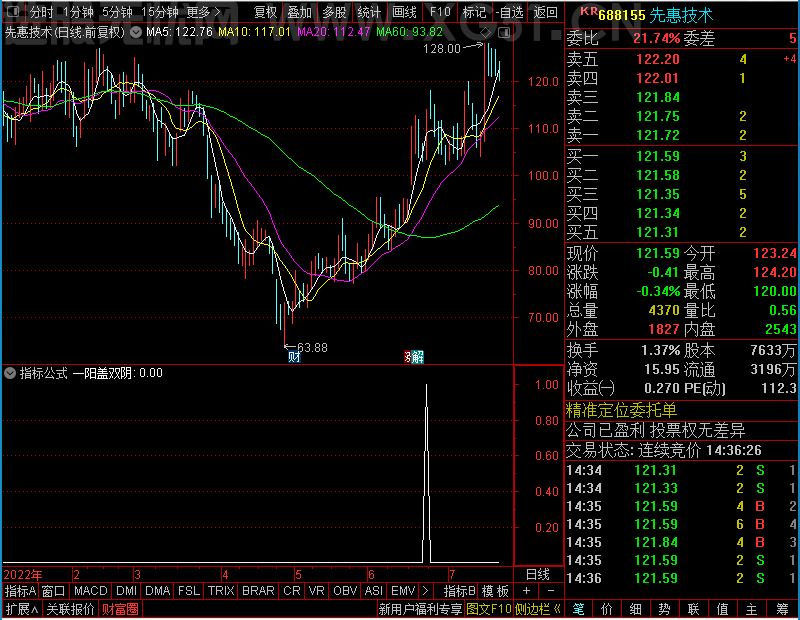This screenshot has width=800, height=620.
Task: Switch indicator to MACD
Action: (91, 591)
